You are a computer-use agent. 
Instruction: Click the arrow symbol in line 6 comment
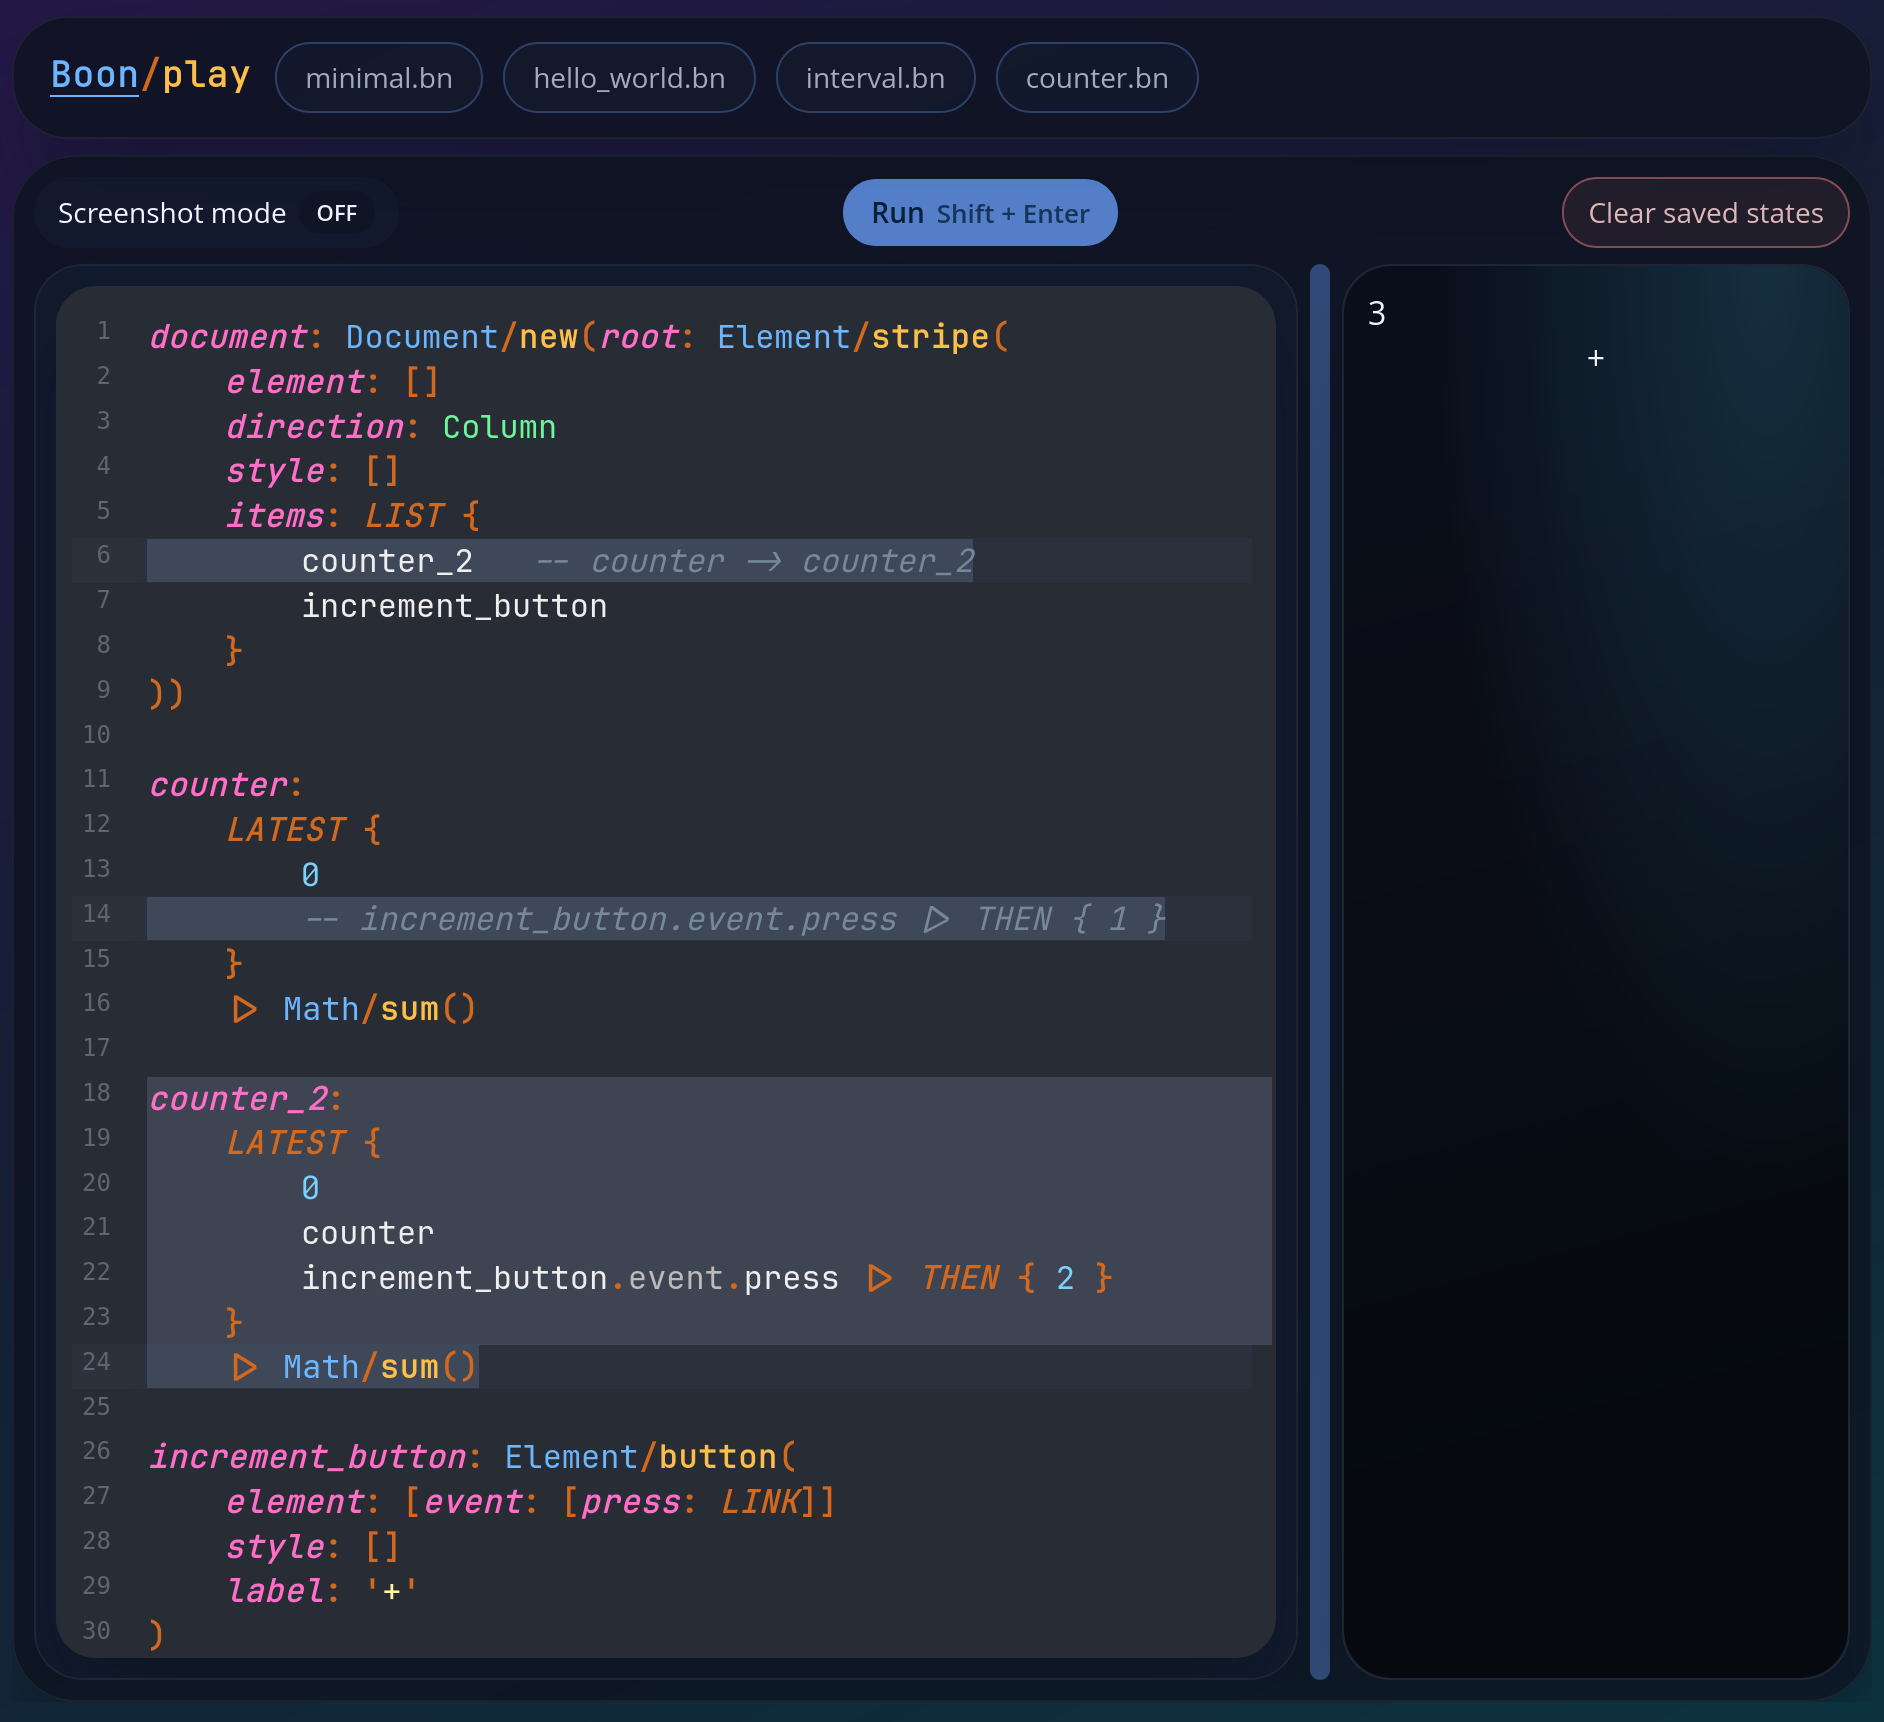[764, 562]
